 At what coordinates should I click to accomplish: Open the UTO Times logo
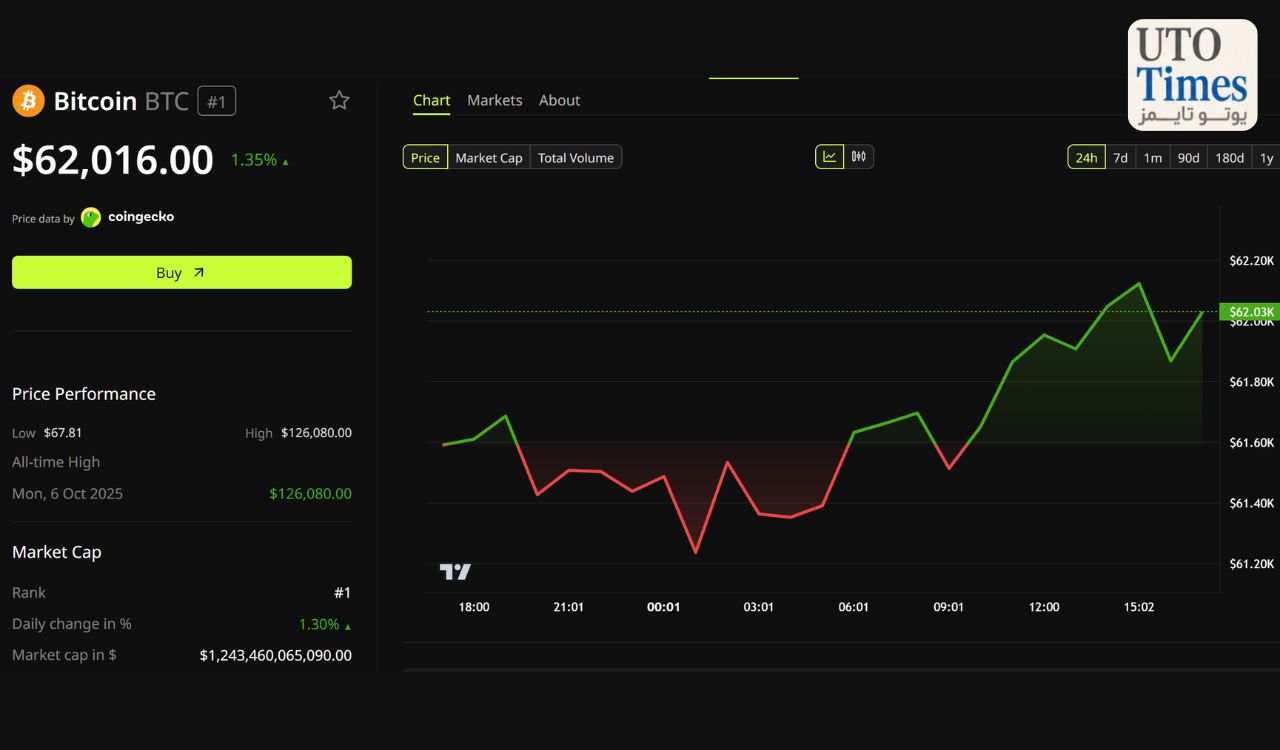1192,75
